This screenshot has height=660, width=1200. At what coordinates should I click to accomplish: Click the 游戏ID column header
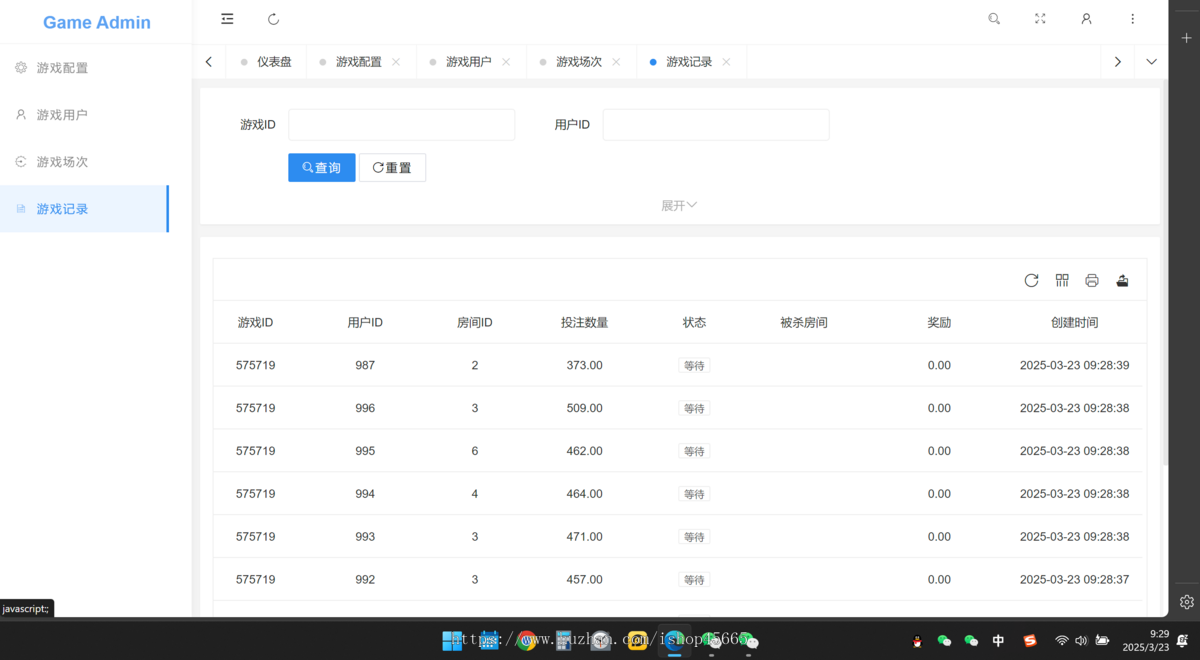[x=255, y=323]
